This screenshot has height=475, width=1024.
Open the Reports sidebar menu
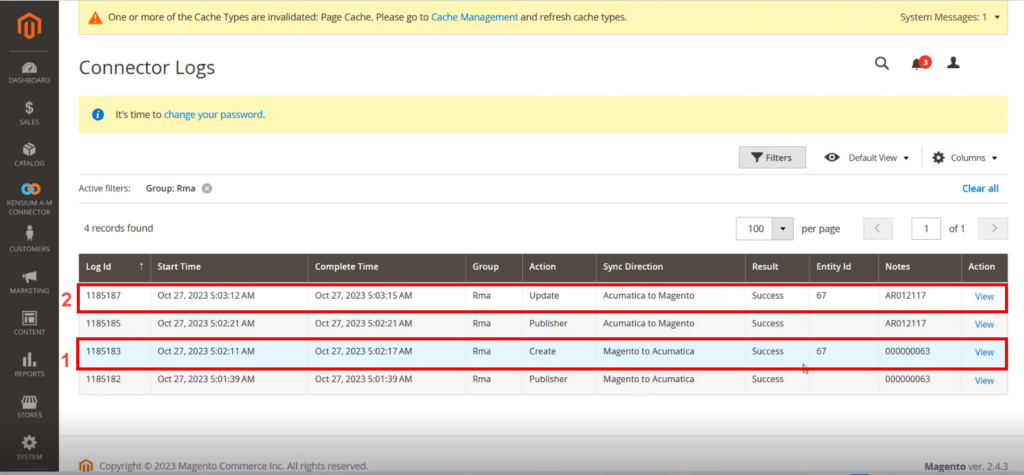coord(29,365)
